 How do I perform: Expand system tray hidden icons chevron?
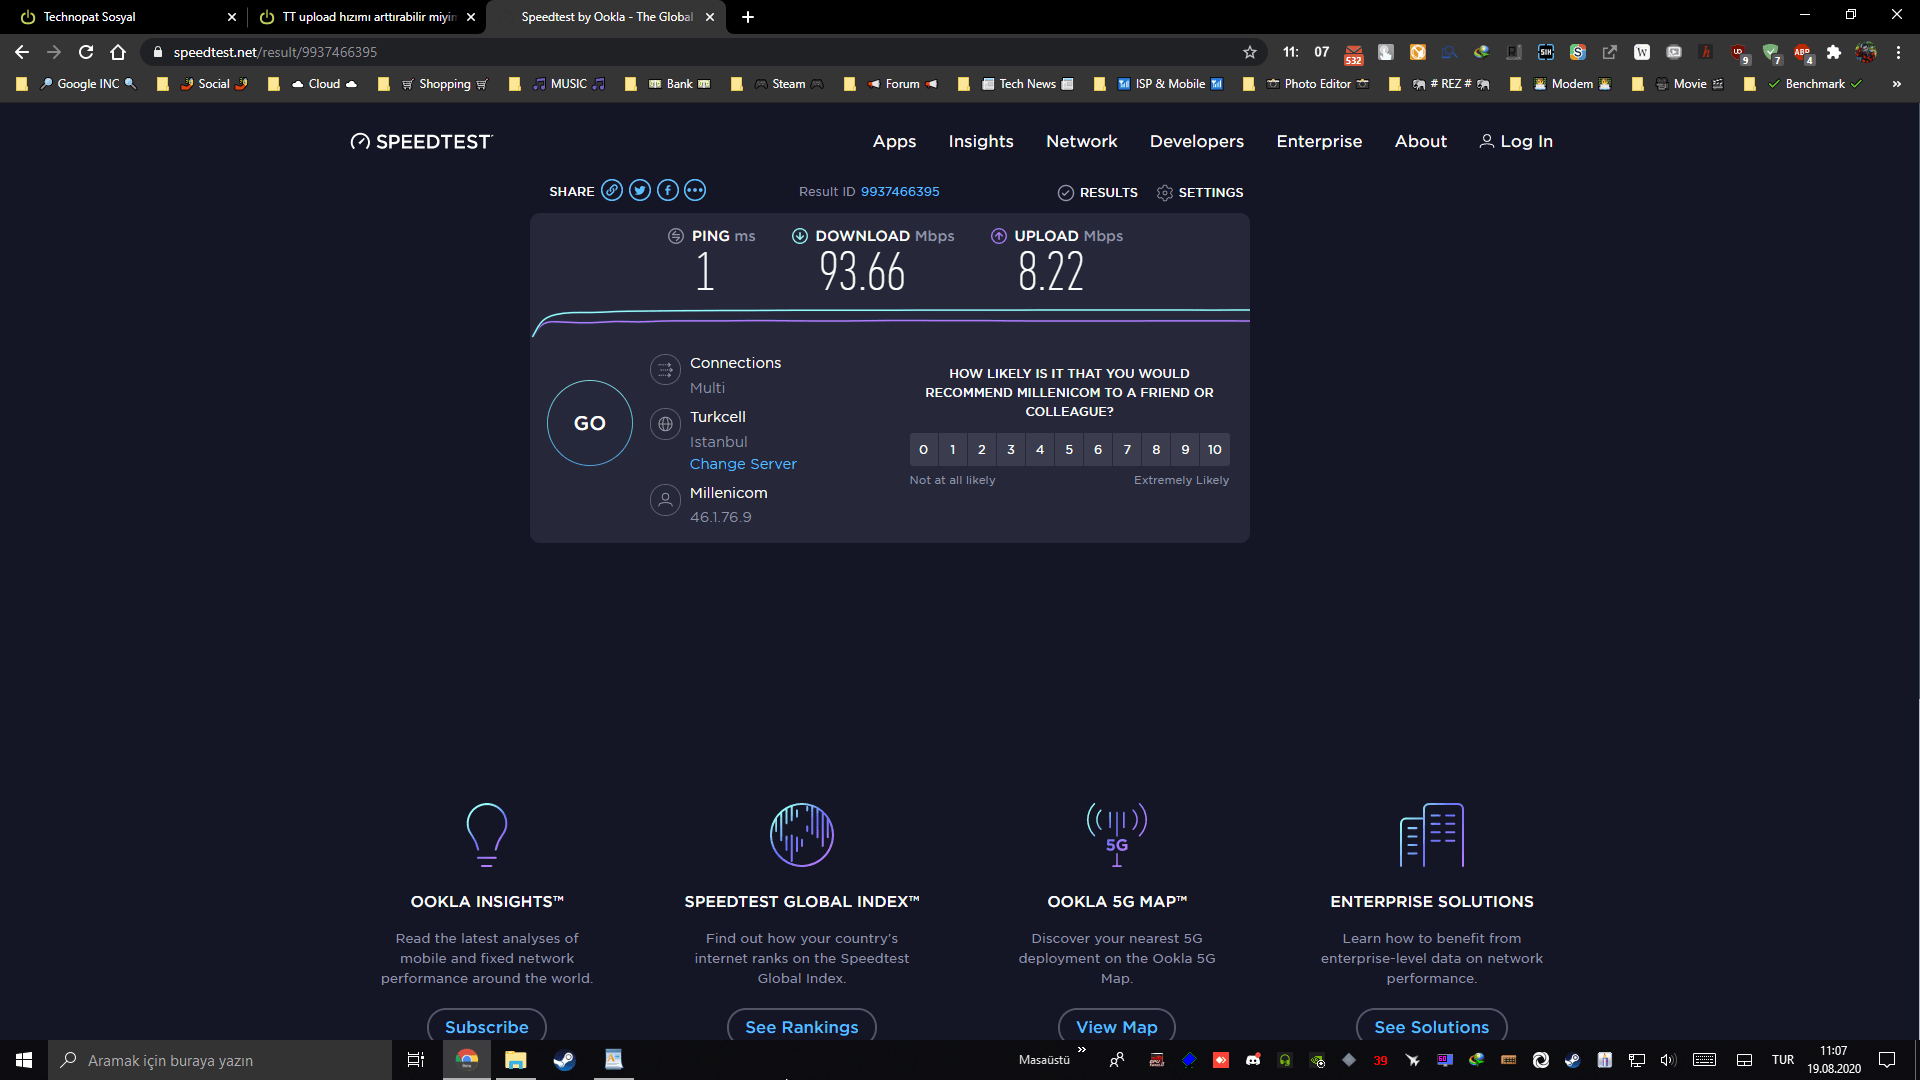point(1081,1050)
